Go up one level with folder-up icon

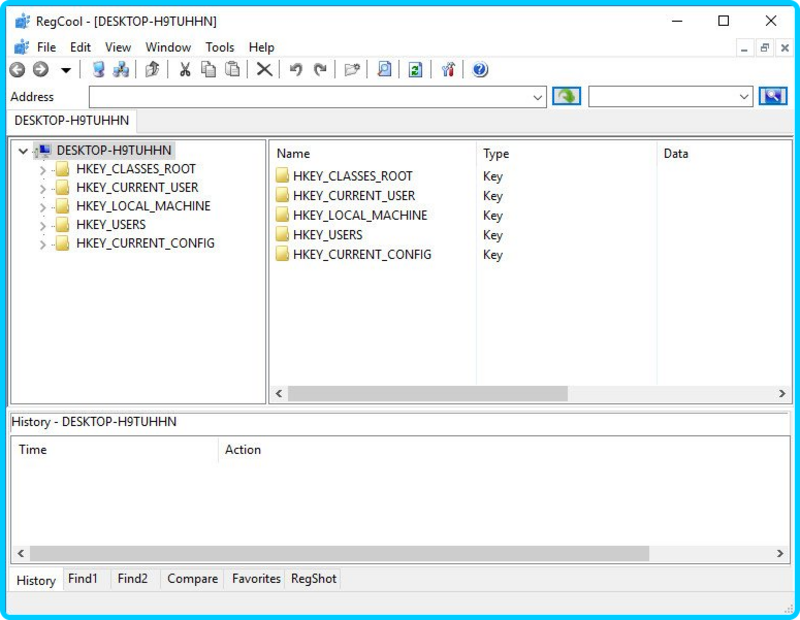tap(152, 69)
